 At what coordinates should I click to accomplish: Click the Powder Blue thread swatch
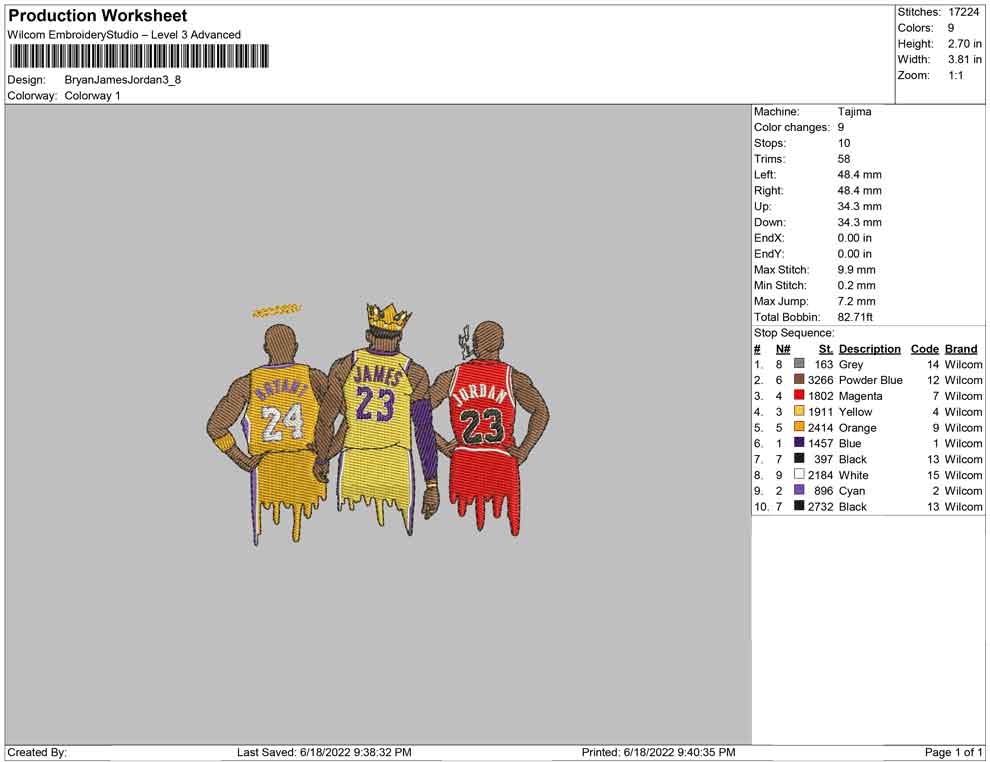coord(799,379)
